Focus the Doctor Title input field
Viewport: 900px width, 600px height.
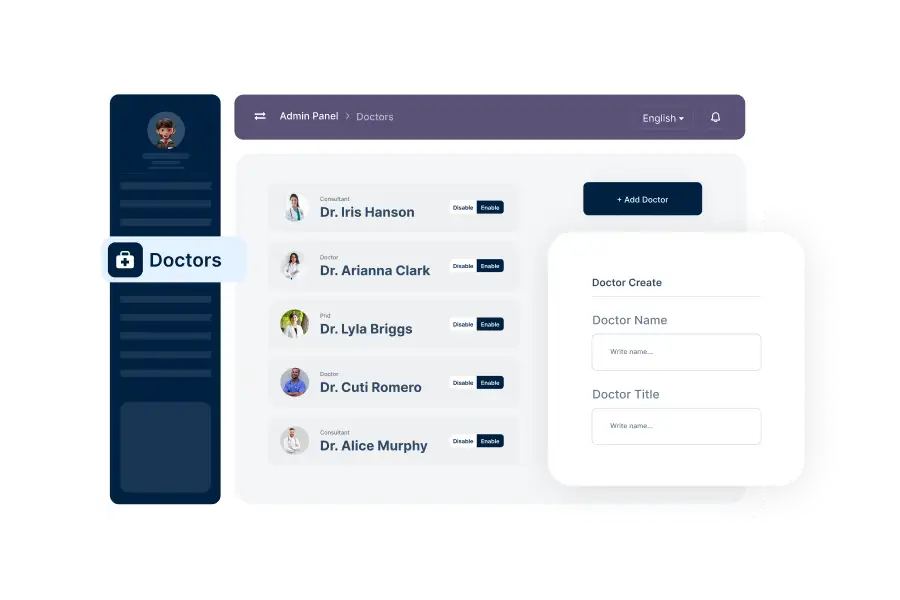(x=676, y=426)
